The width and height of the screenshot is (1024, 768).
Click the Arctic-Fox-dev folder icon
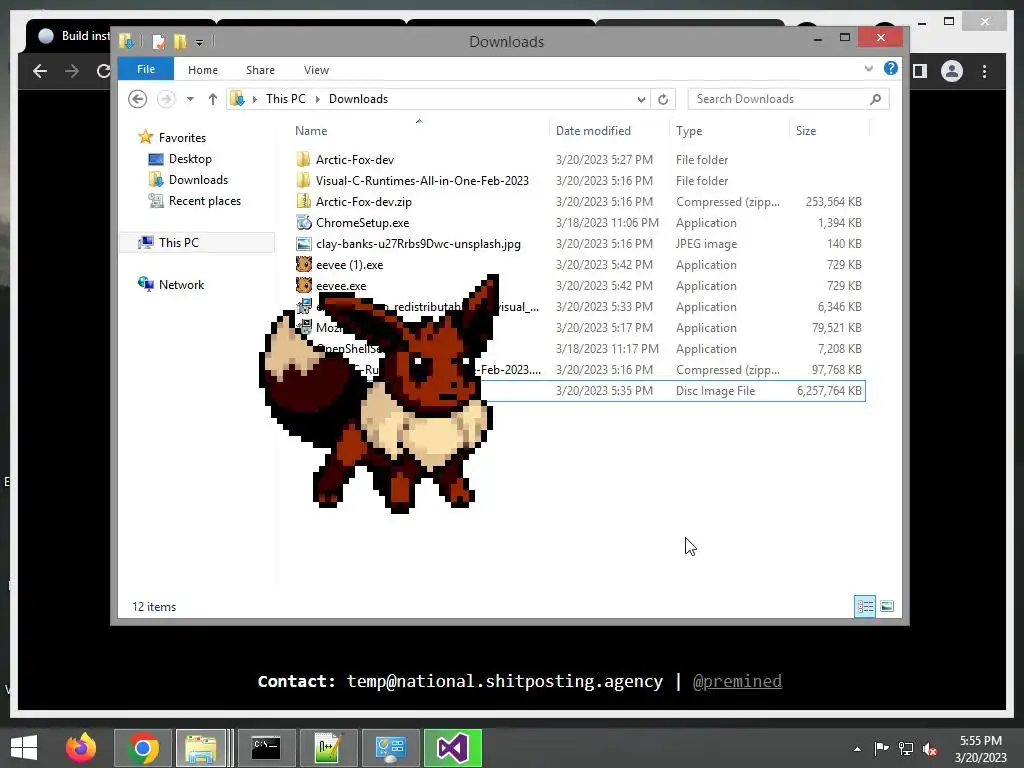tap(303, 159)
